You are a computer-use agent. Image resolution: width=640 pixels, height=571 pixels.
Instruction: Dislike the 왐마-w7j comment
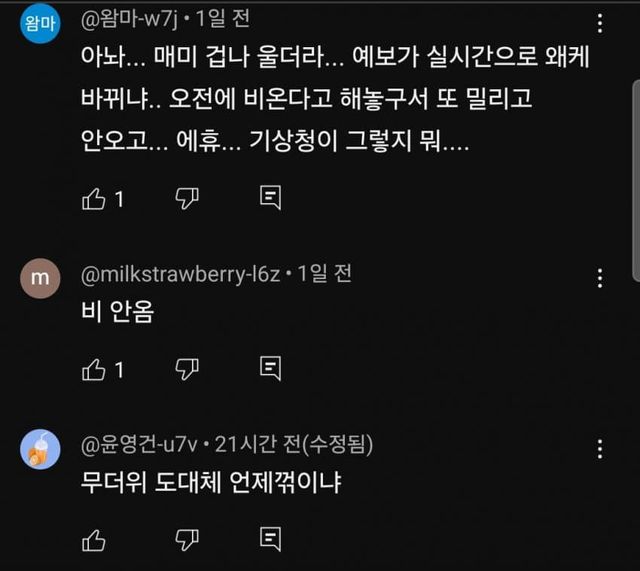tap(187, 199)
